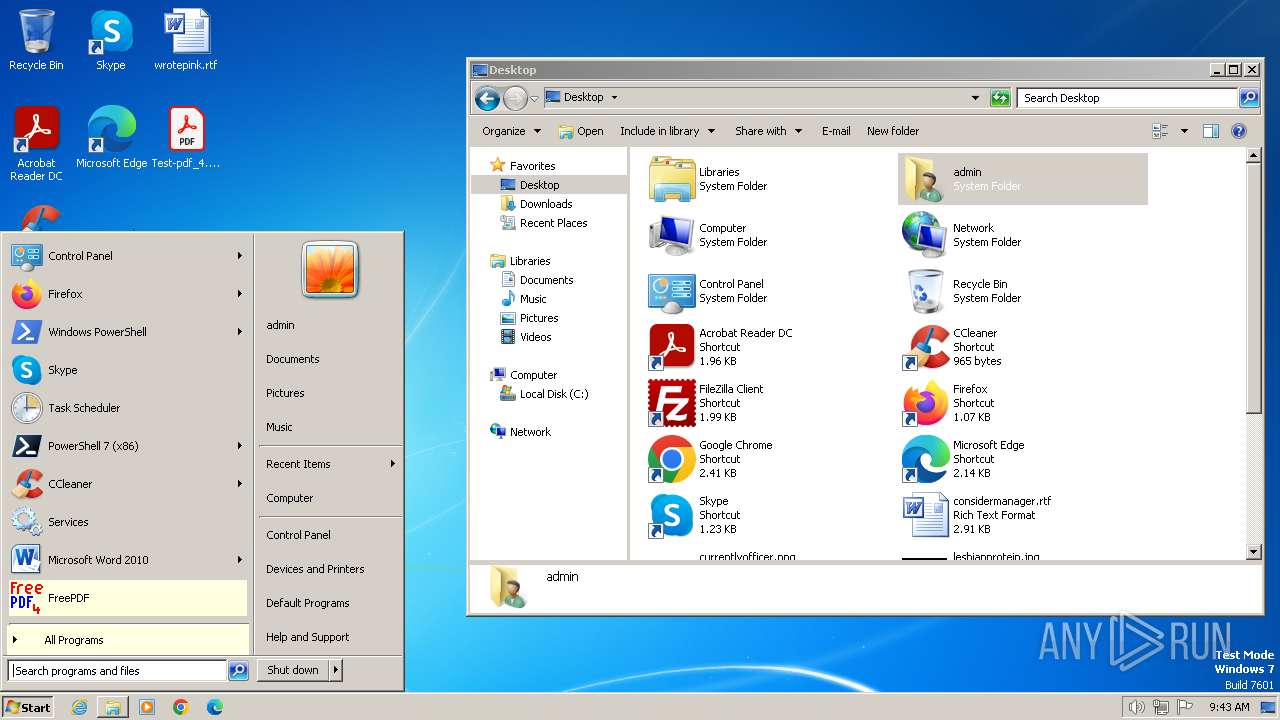This screenshot has width=1280, height=720.
Task: Open Task Scheduler from Start menu
Action: (x=128, y=408)
